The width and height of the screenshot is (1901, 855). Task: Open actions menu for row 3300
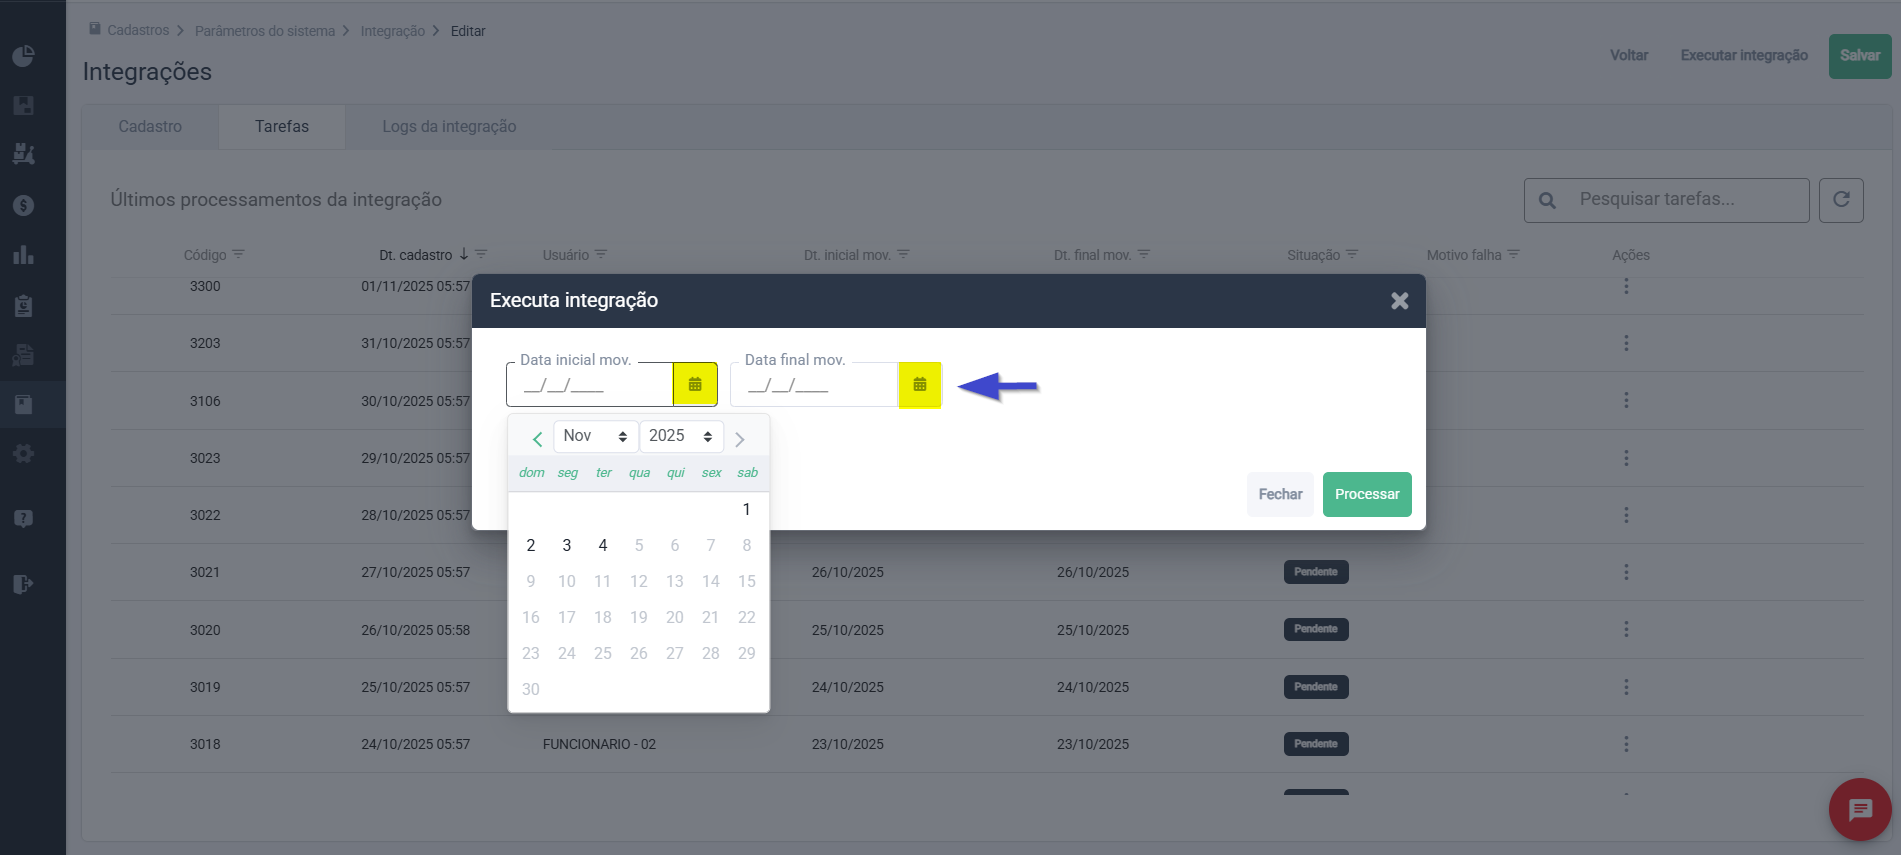click(1626, 286)
